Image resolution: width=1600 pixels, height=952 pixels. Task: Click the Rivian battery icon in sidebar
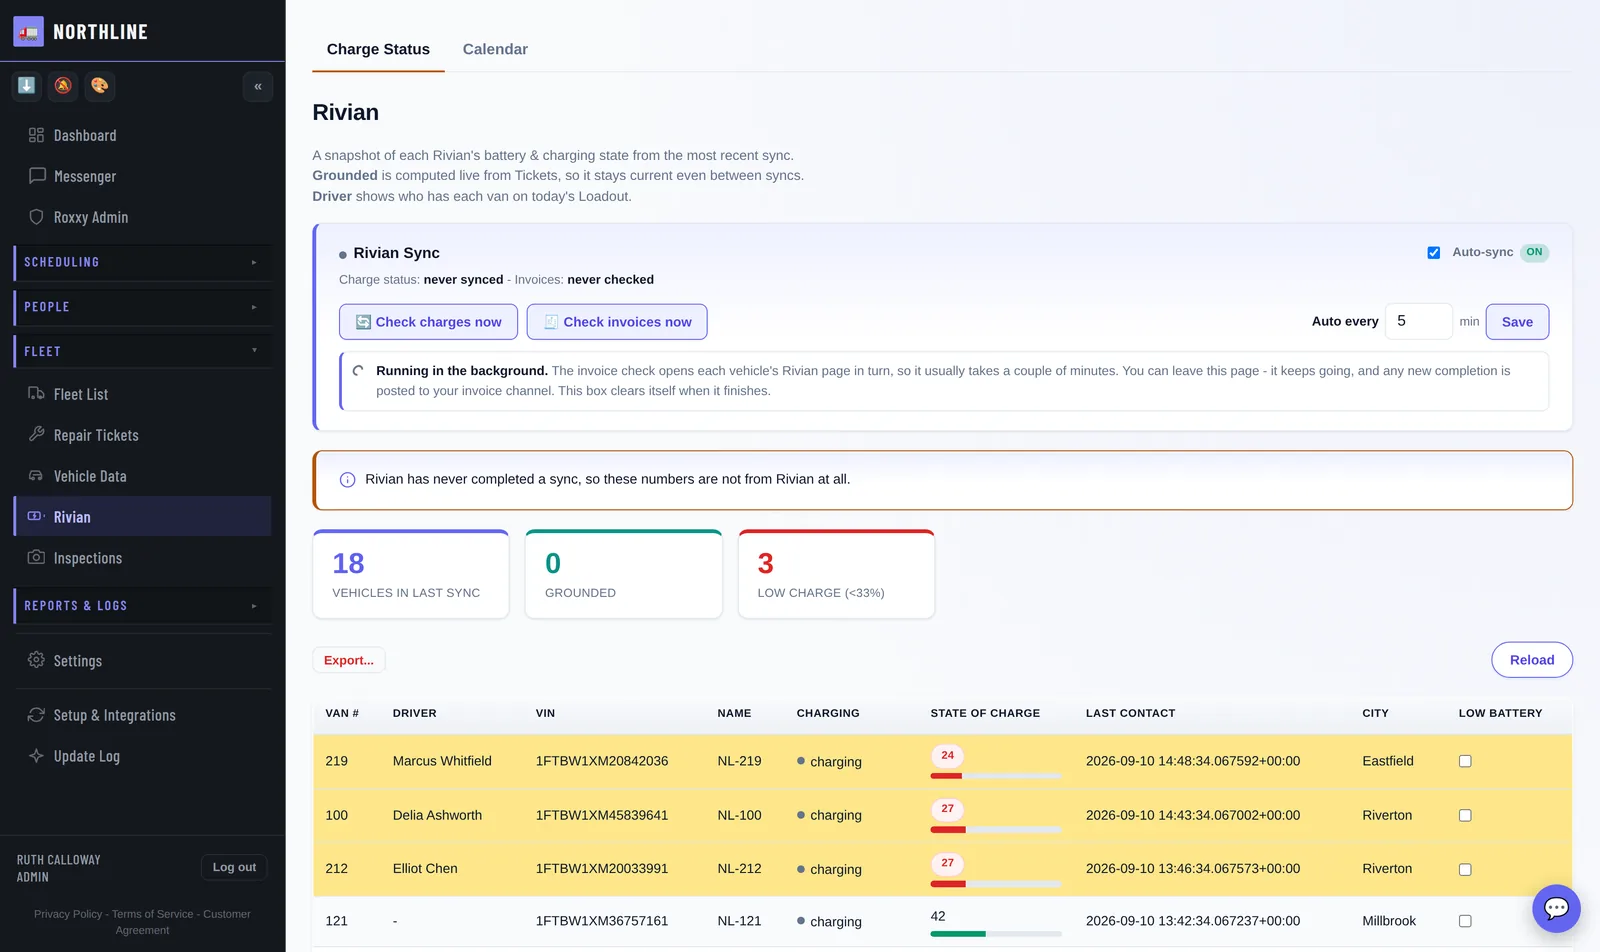tap(36, 517)
